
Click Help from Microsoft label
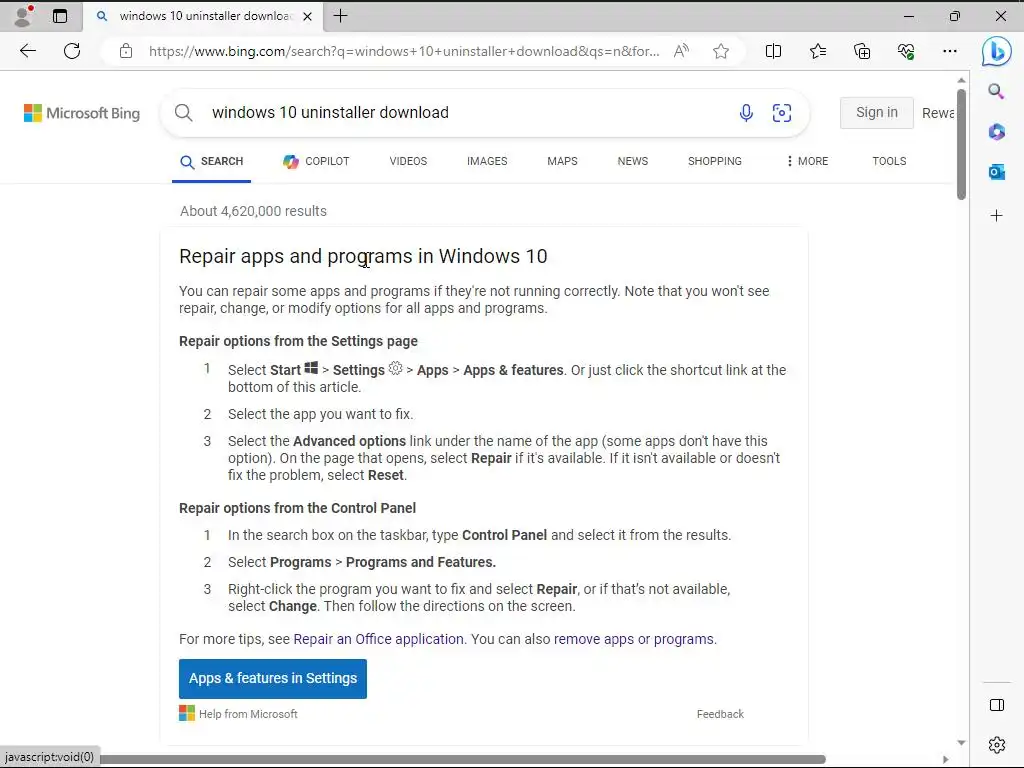point(248,714)
